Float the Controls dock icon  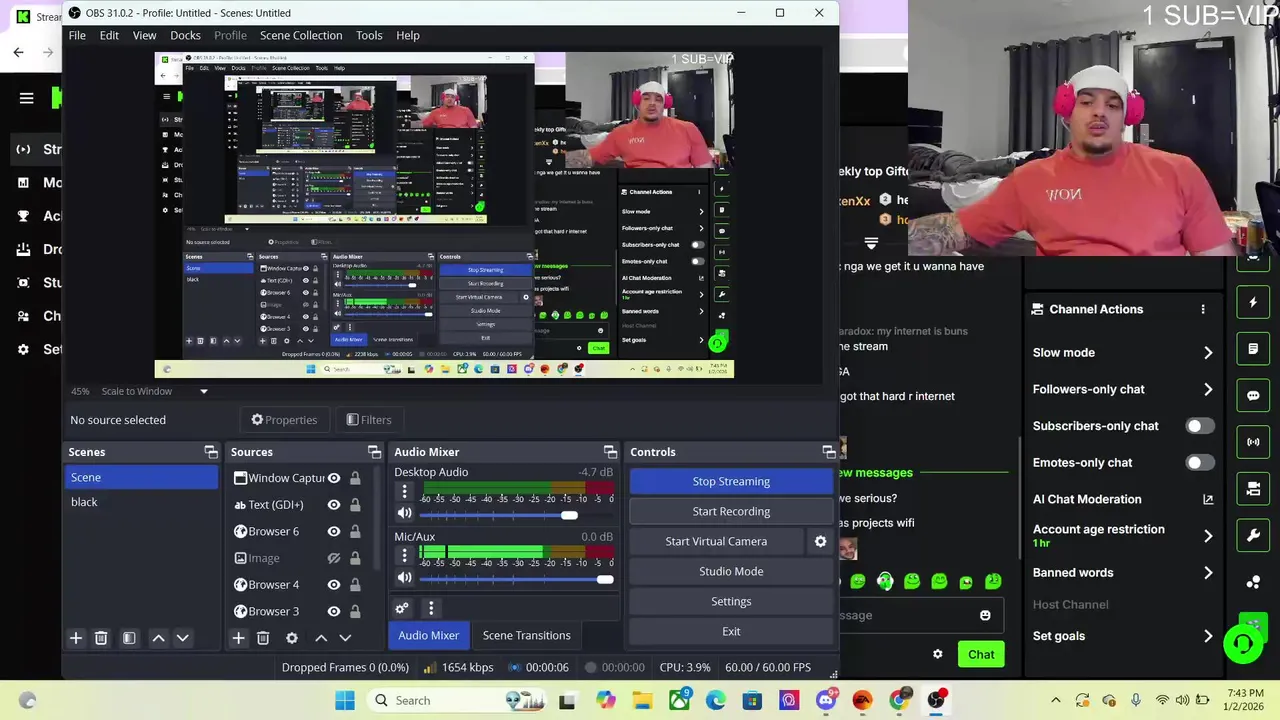(829, 452)
